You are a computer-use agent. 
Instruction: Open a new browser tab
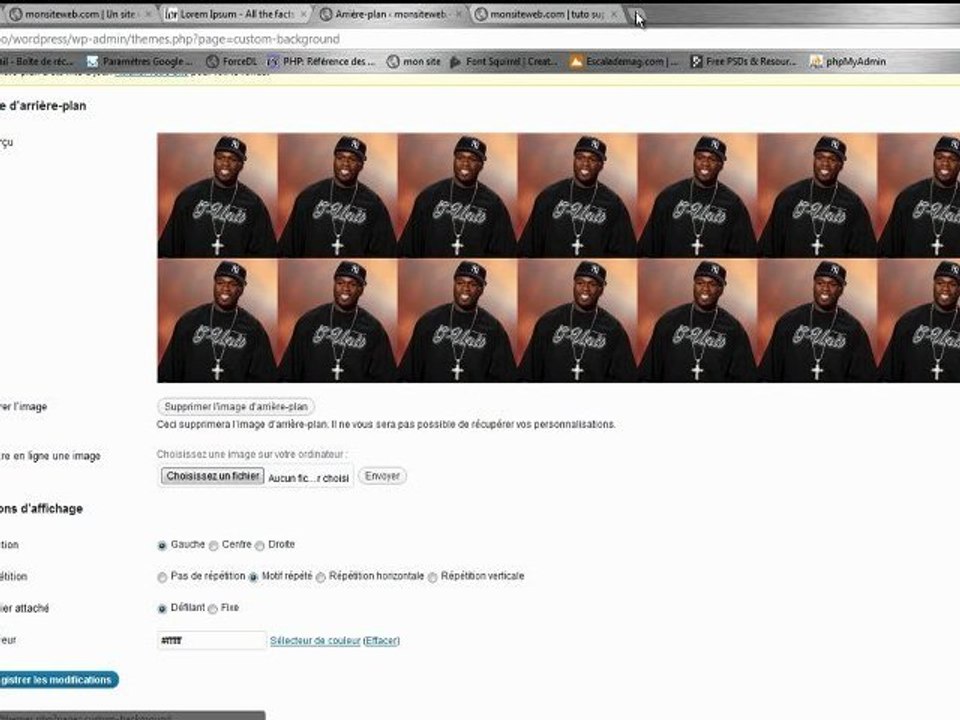click(637, 15)
